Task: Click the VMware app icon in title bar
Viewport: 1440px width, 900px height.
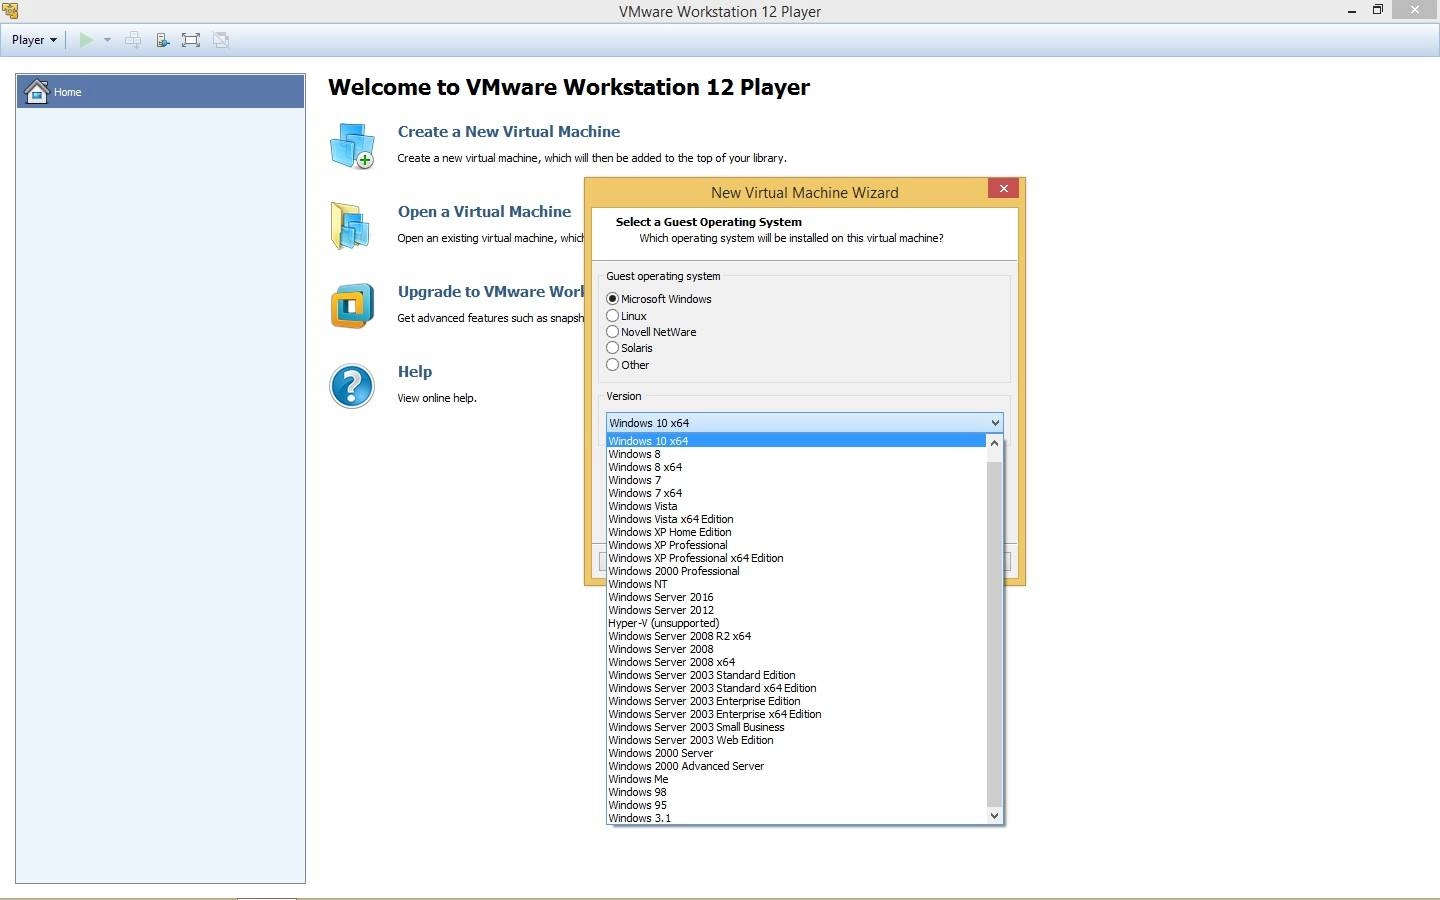Action: [x=10, y=11]
